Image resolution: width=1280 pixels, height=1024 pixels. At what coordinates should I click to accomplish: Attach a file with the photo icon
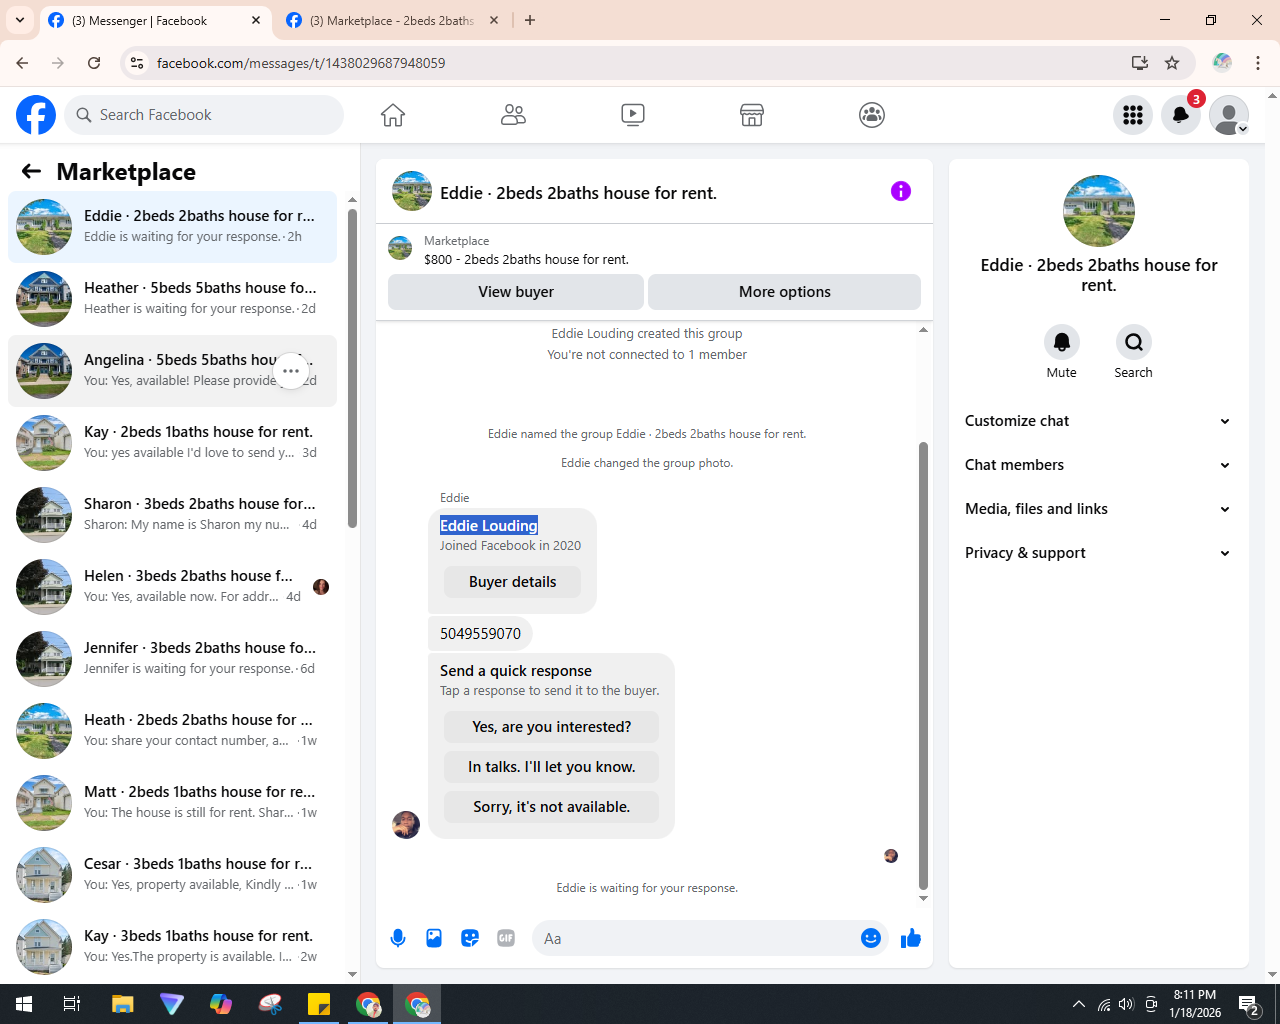434,938
